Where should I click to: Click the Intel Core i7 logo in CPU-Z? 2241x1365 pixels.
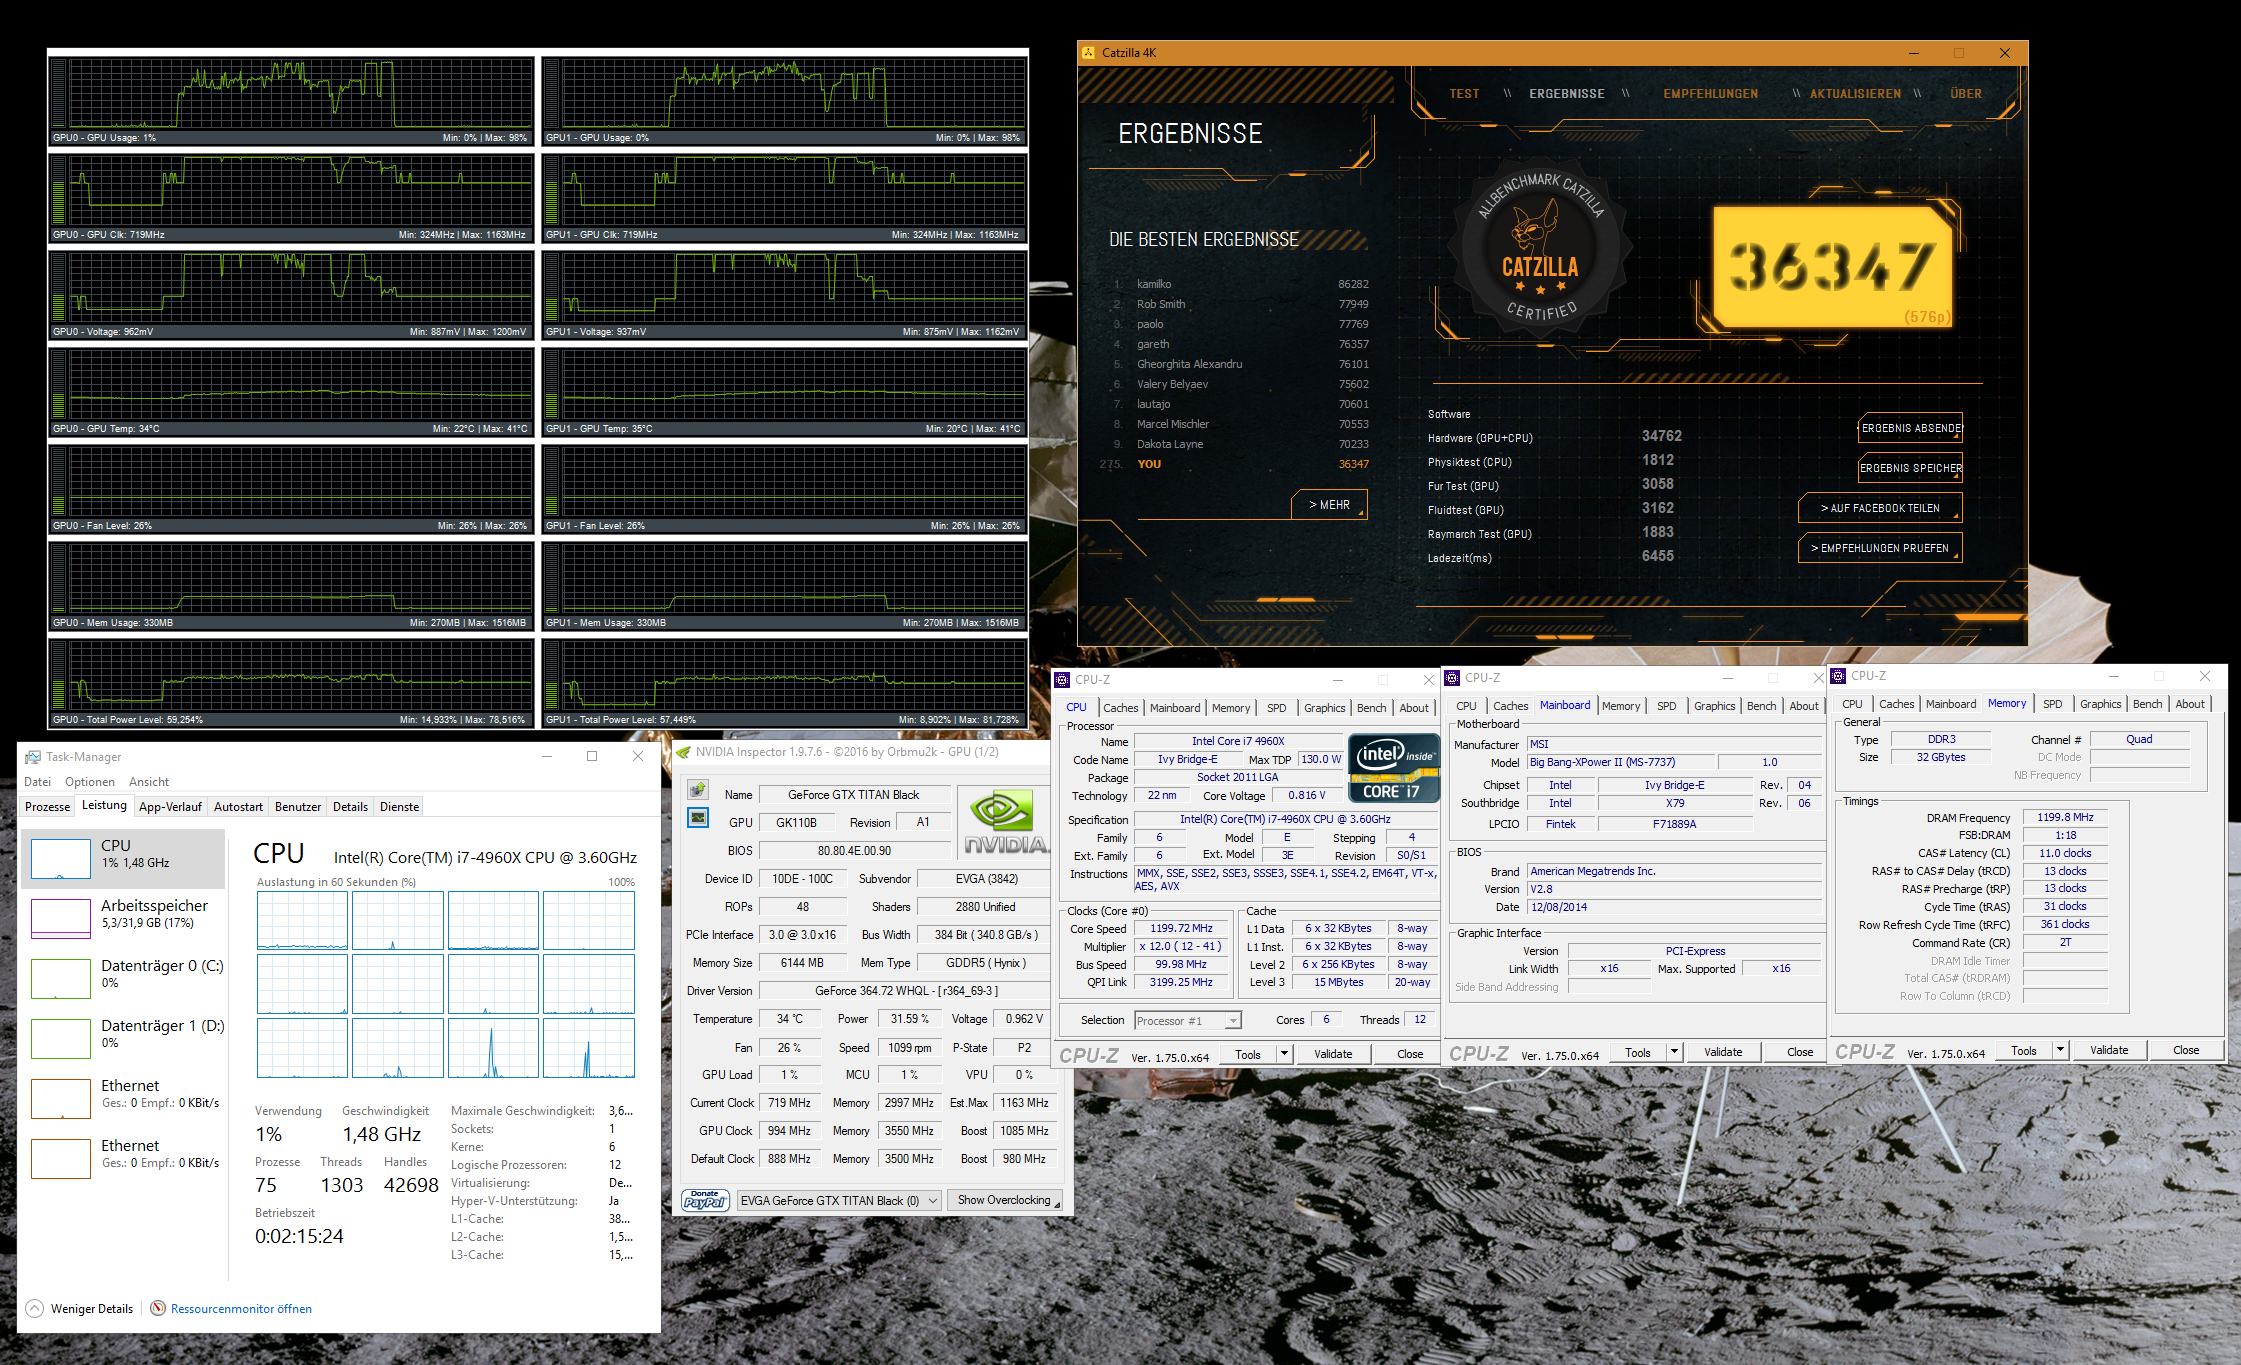click(1393, 767)
